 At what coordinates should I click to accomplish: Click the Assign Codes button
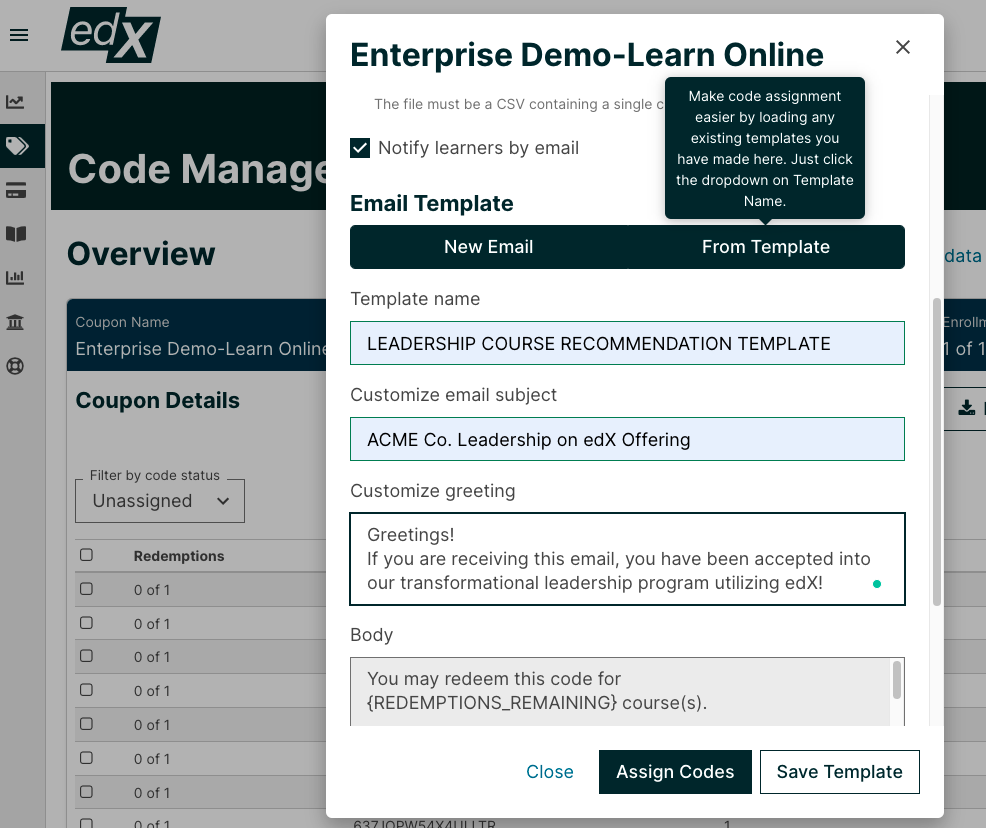675,771
